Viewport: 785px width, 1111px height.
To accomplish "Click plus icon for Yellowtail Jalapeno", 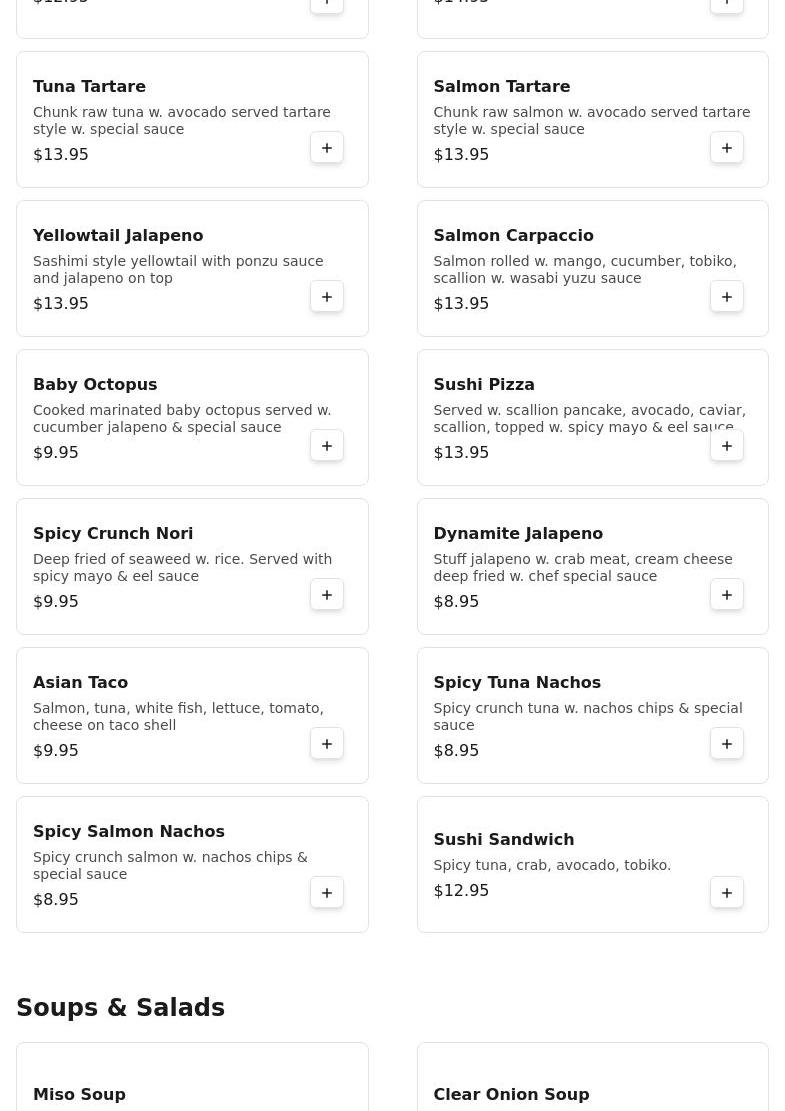I will [327, 297].
